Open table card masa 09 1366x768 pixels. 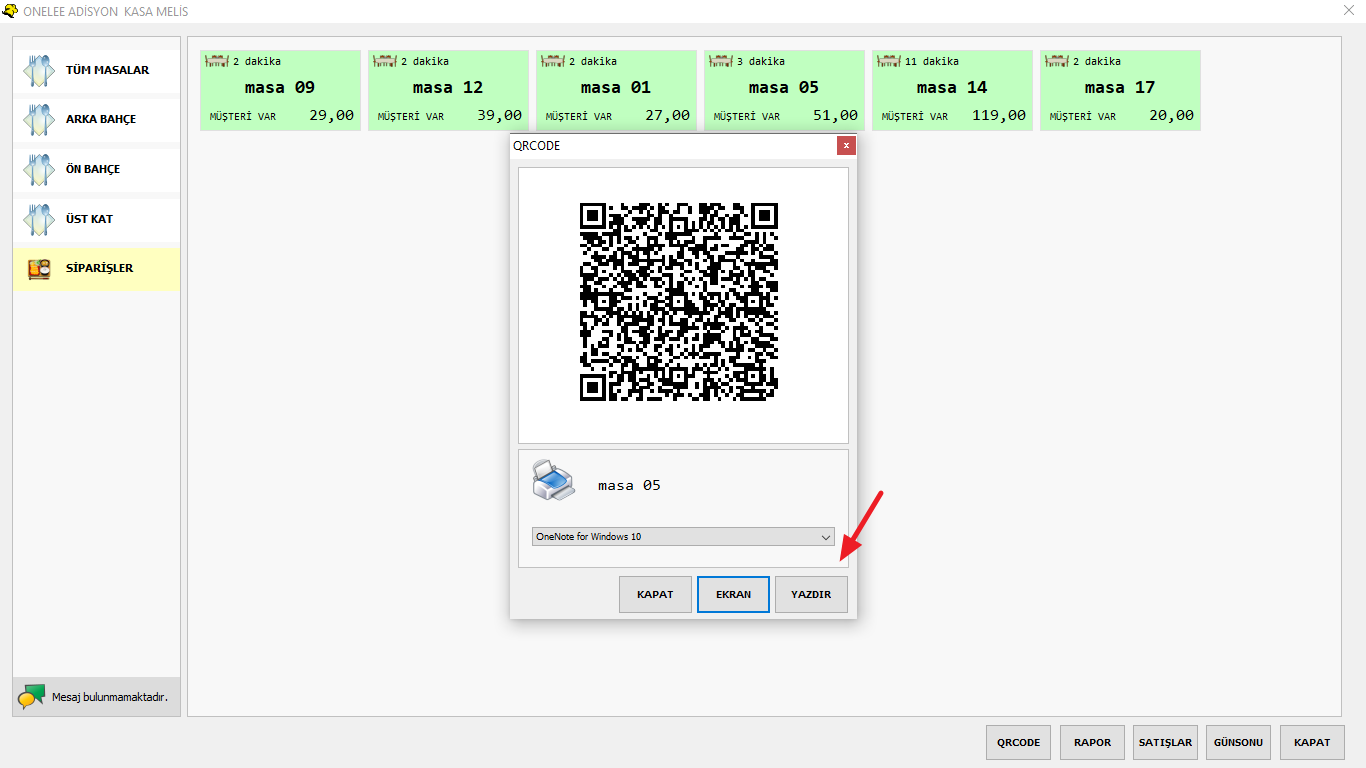point(280,91)
